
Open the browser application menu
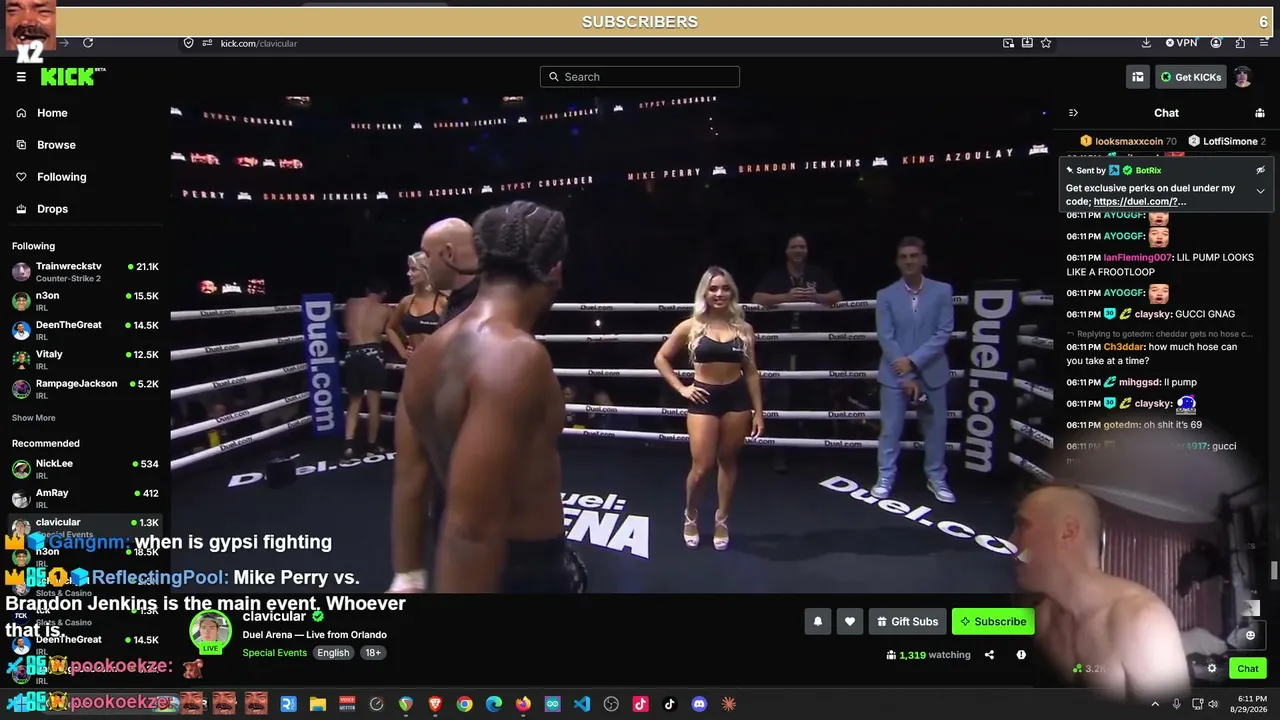click(1264, 43)
